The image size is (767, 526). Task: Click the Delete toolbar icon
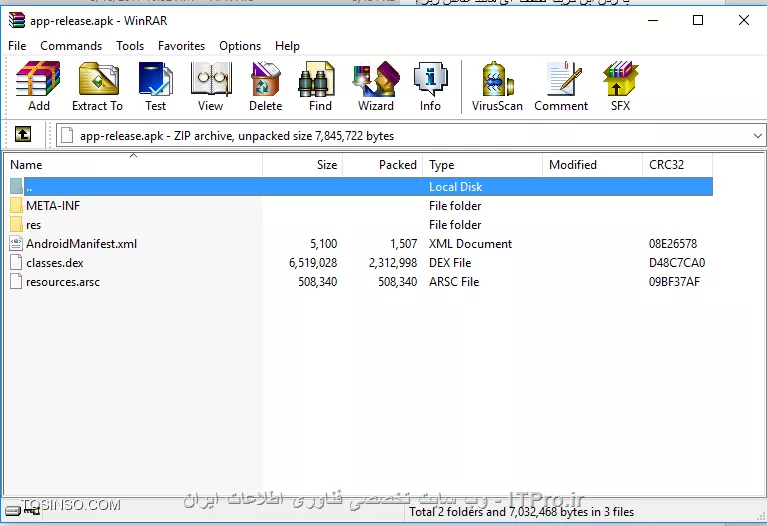click(266, 86)
